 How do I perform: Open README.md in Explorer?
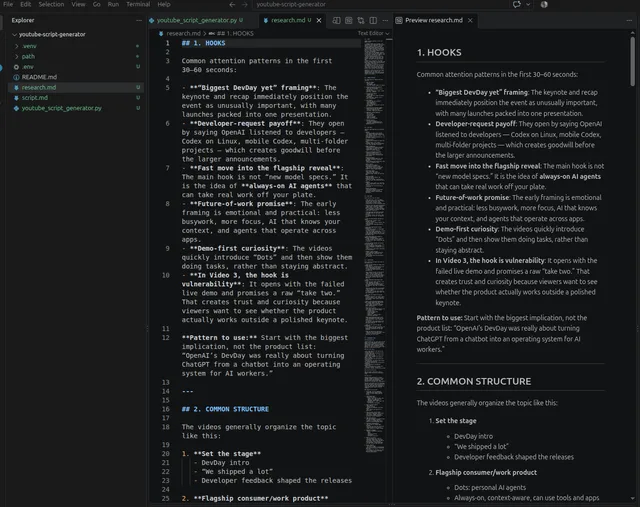pyautogui.click(x=76, y=77)
